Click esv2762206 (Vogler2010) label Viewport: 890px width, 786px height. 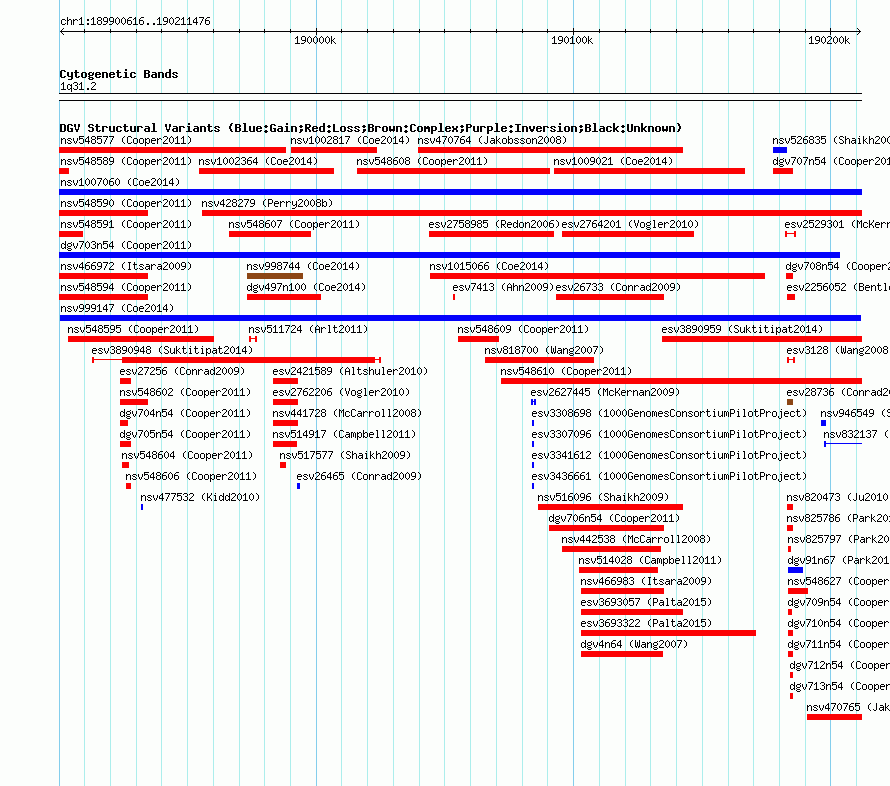tap(341, 392)
